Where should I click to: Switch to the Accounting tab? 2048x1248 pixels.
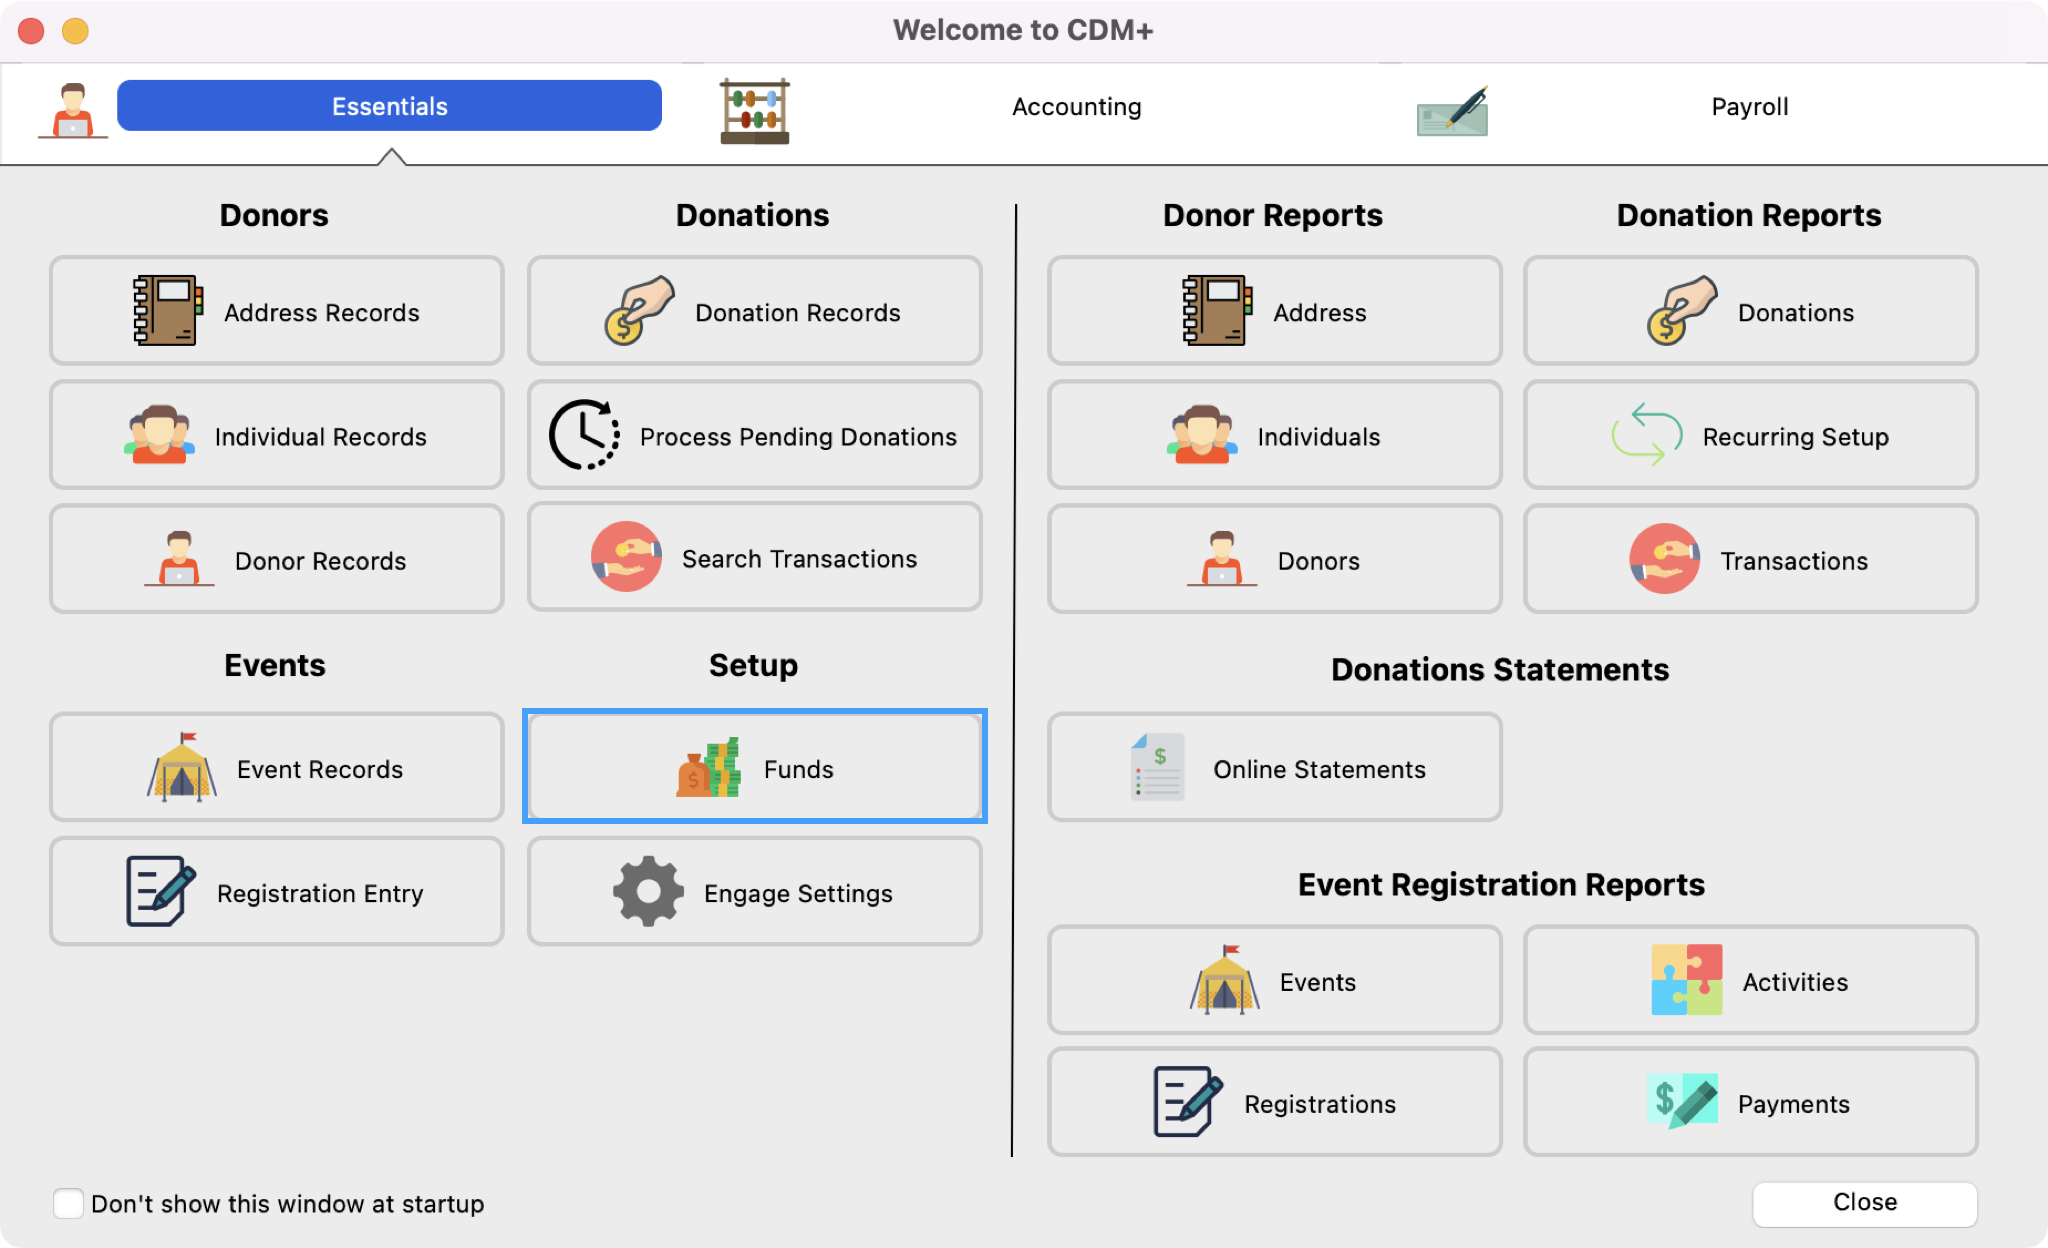1076,107
